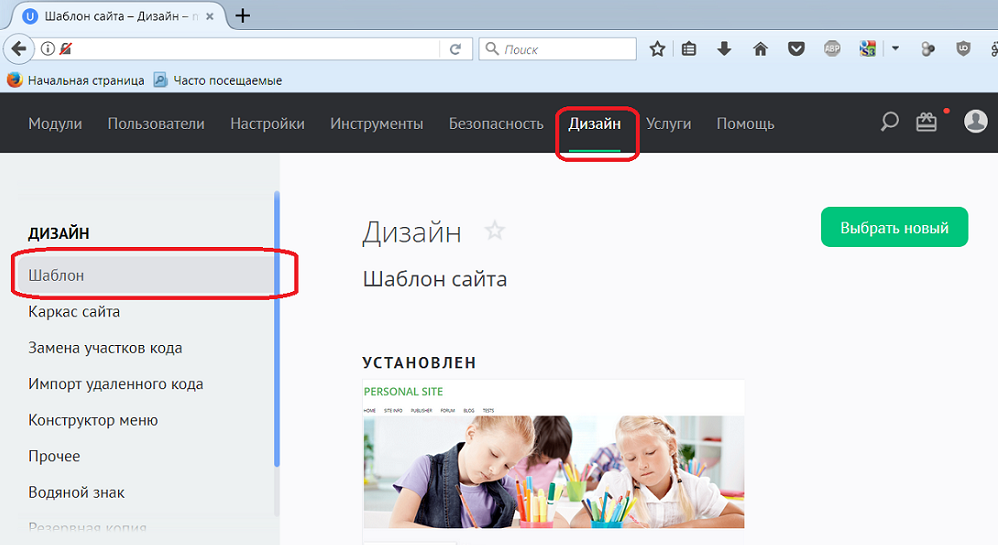The width and height of the screenshot is (998, 545).
Task: Open the Дизайн menu
Action: tap(594, 124)
